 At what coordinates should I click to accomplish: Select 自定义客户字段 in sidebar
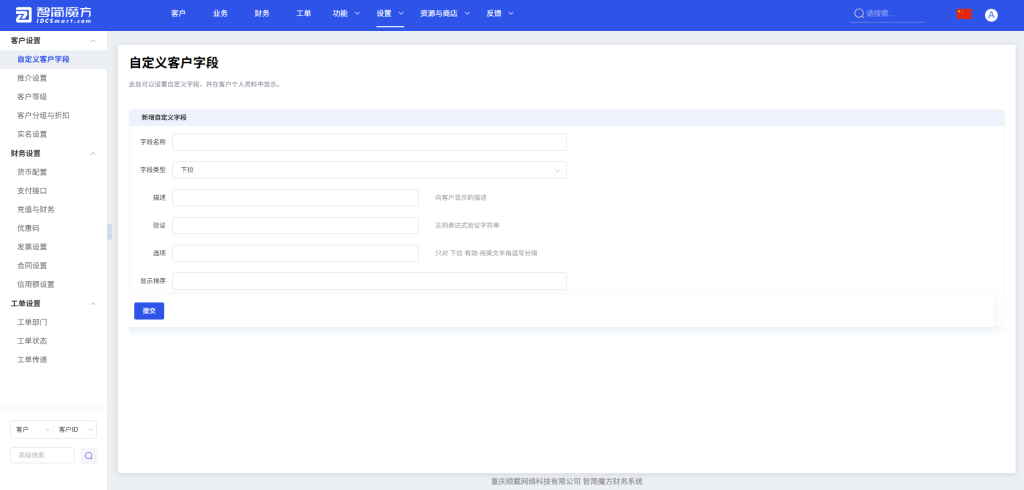pyautogui.click(x=43, y=59)
